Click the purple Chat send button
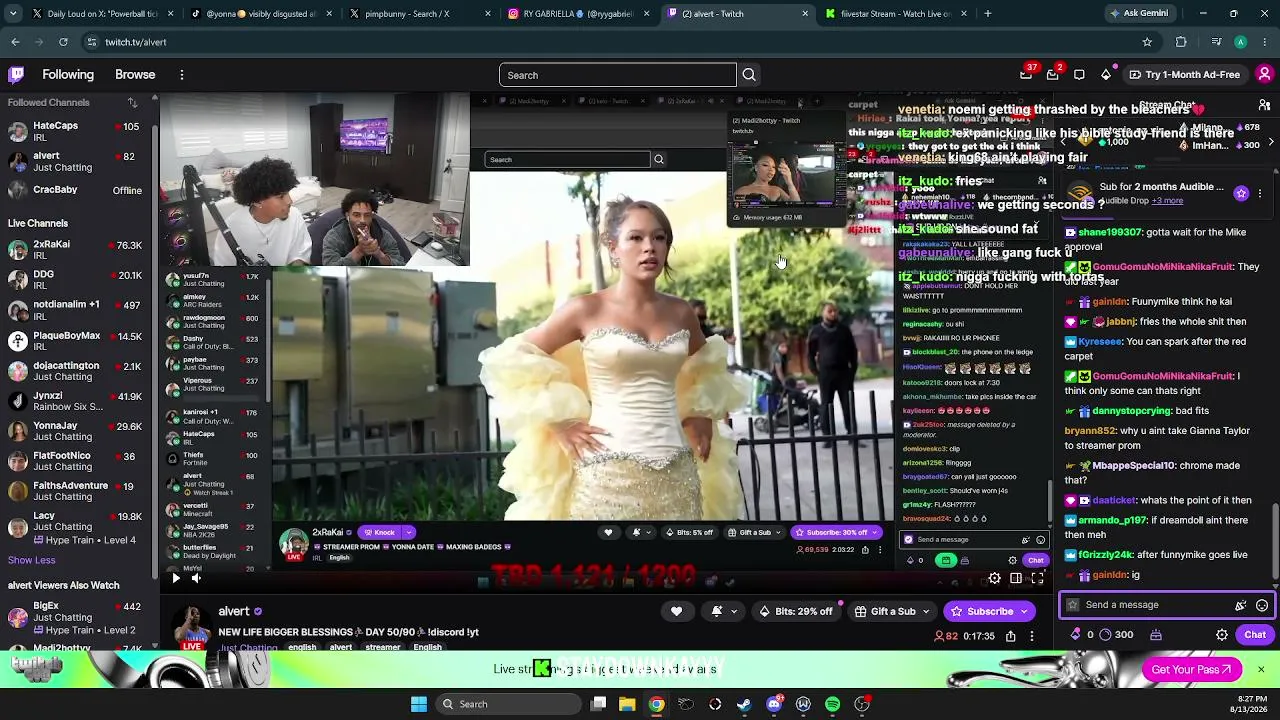The width and height of the screenshot is (1280, 720). [x=1255, y=635]
